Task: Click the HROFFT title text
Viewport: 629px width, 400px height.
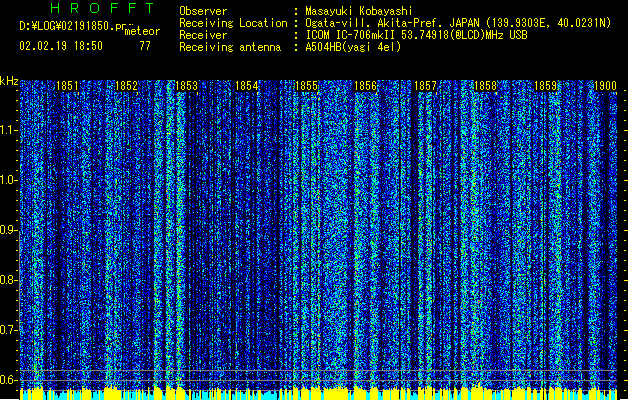Action: [102, 8]
